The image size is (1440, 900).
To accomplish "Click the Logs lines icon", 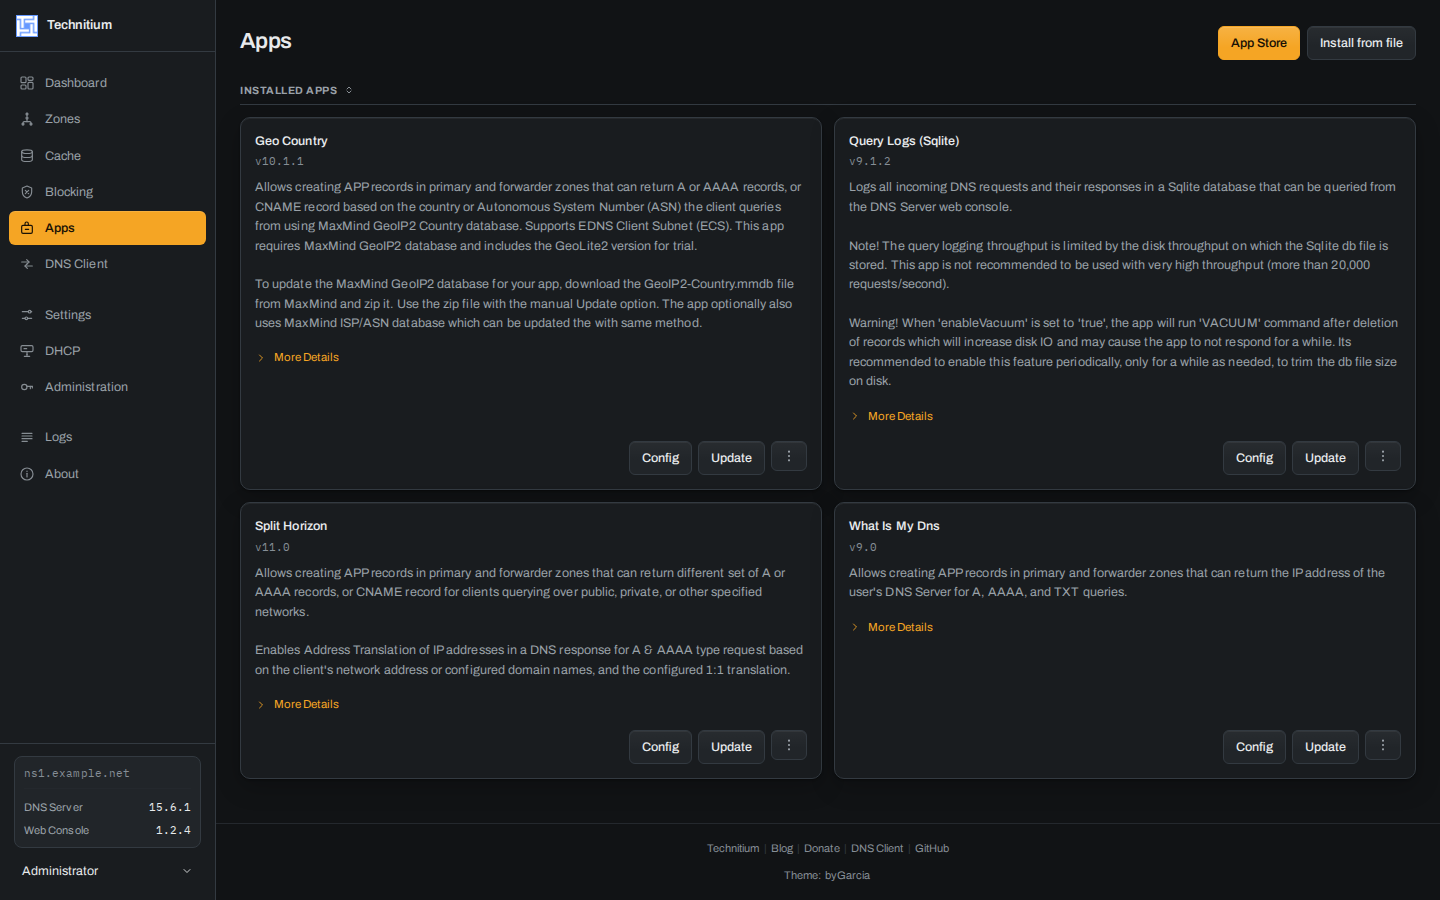I will 27,437.
